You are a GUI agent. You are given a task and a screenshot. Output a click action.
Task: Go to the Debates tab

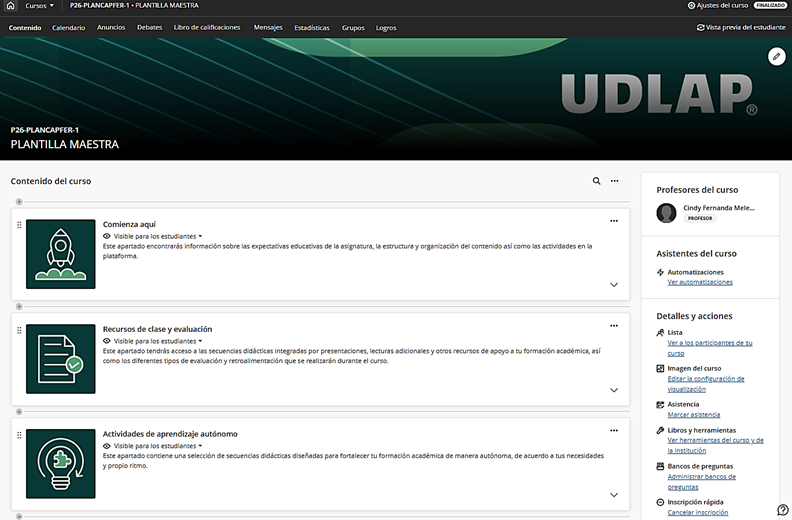click(x=149, y=28)
